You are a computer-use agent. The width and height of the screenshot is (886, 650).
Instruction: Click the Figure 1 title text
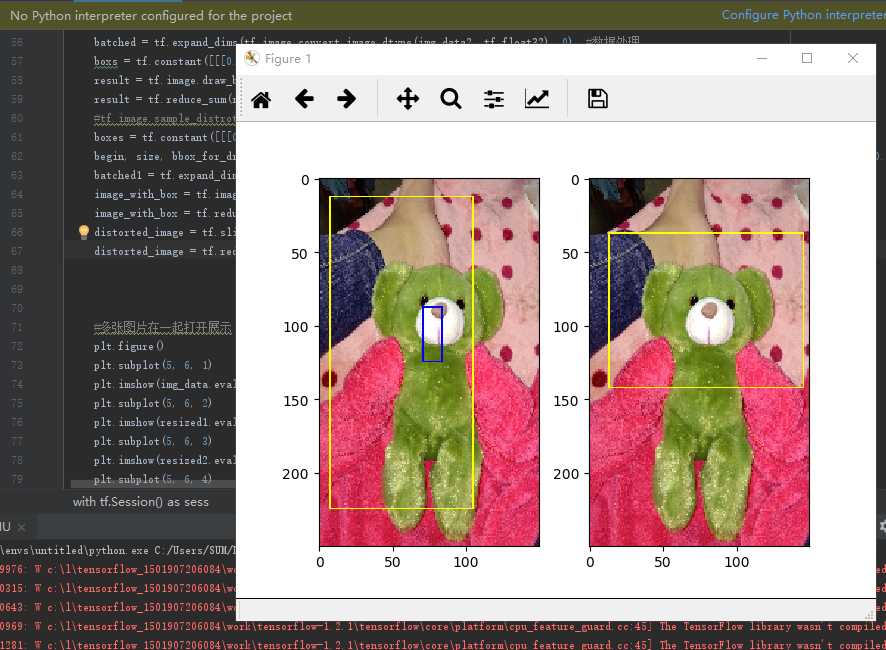288,59
